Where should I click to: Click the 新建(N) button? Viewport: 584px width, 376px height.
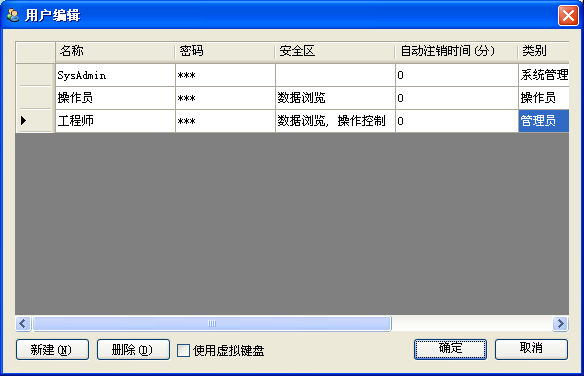click(53, 350)
